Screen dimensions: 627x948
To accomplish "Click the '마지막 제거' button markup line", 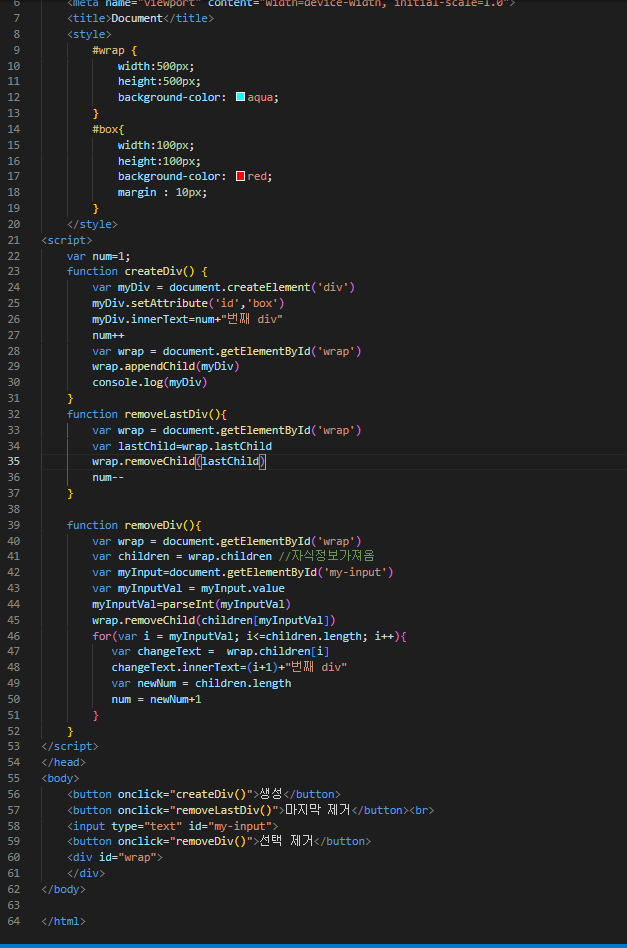I will [x=250, y=810].
